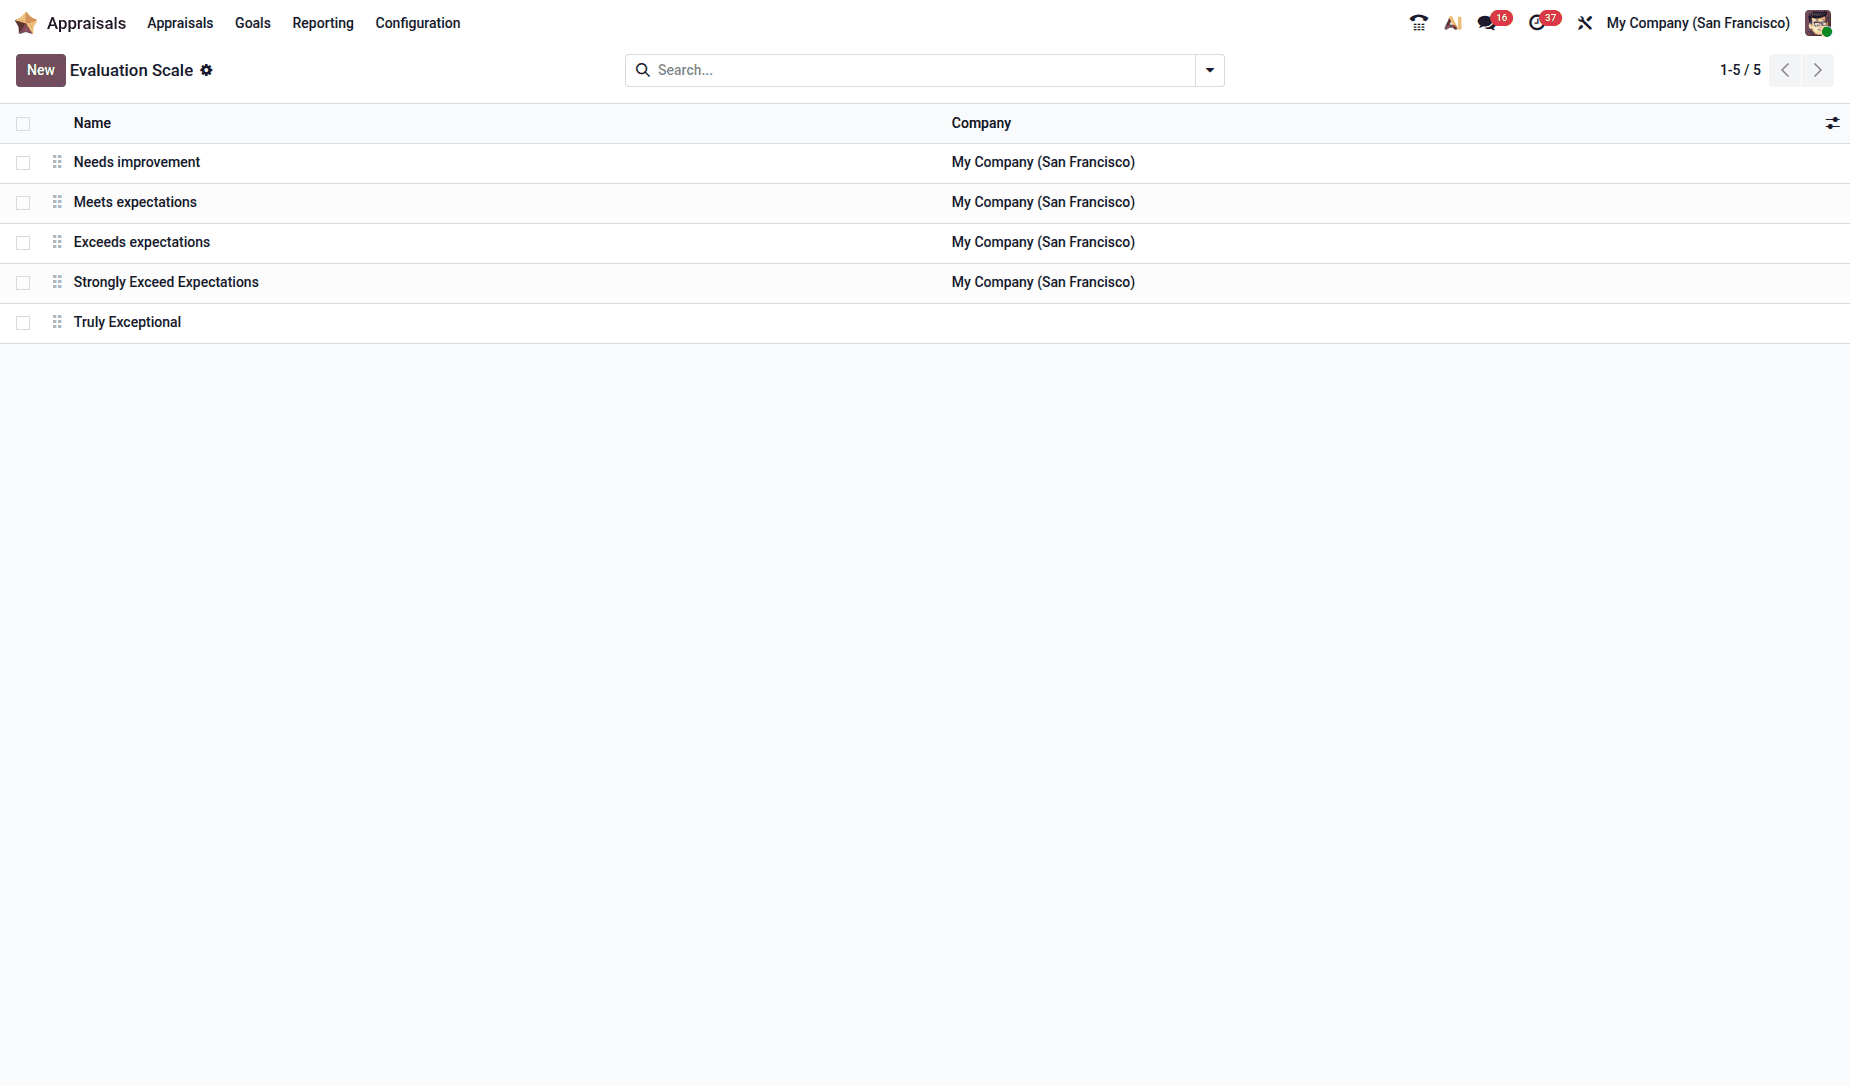1850x1086 pixels.
Task: Open the activities clock icon with badge 37
Action: (x=1537, y=23)
